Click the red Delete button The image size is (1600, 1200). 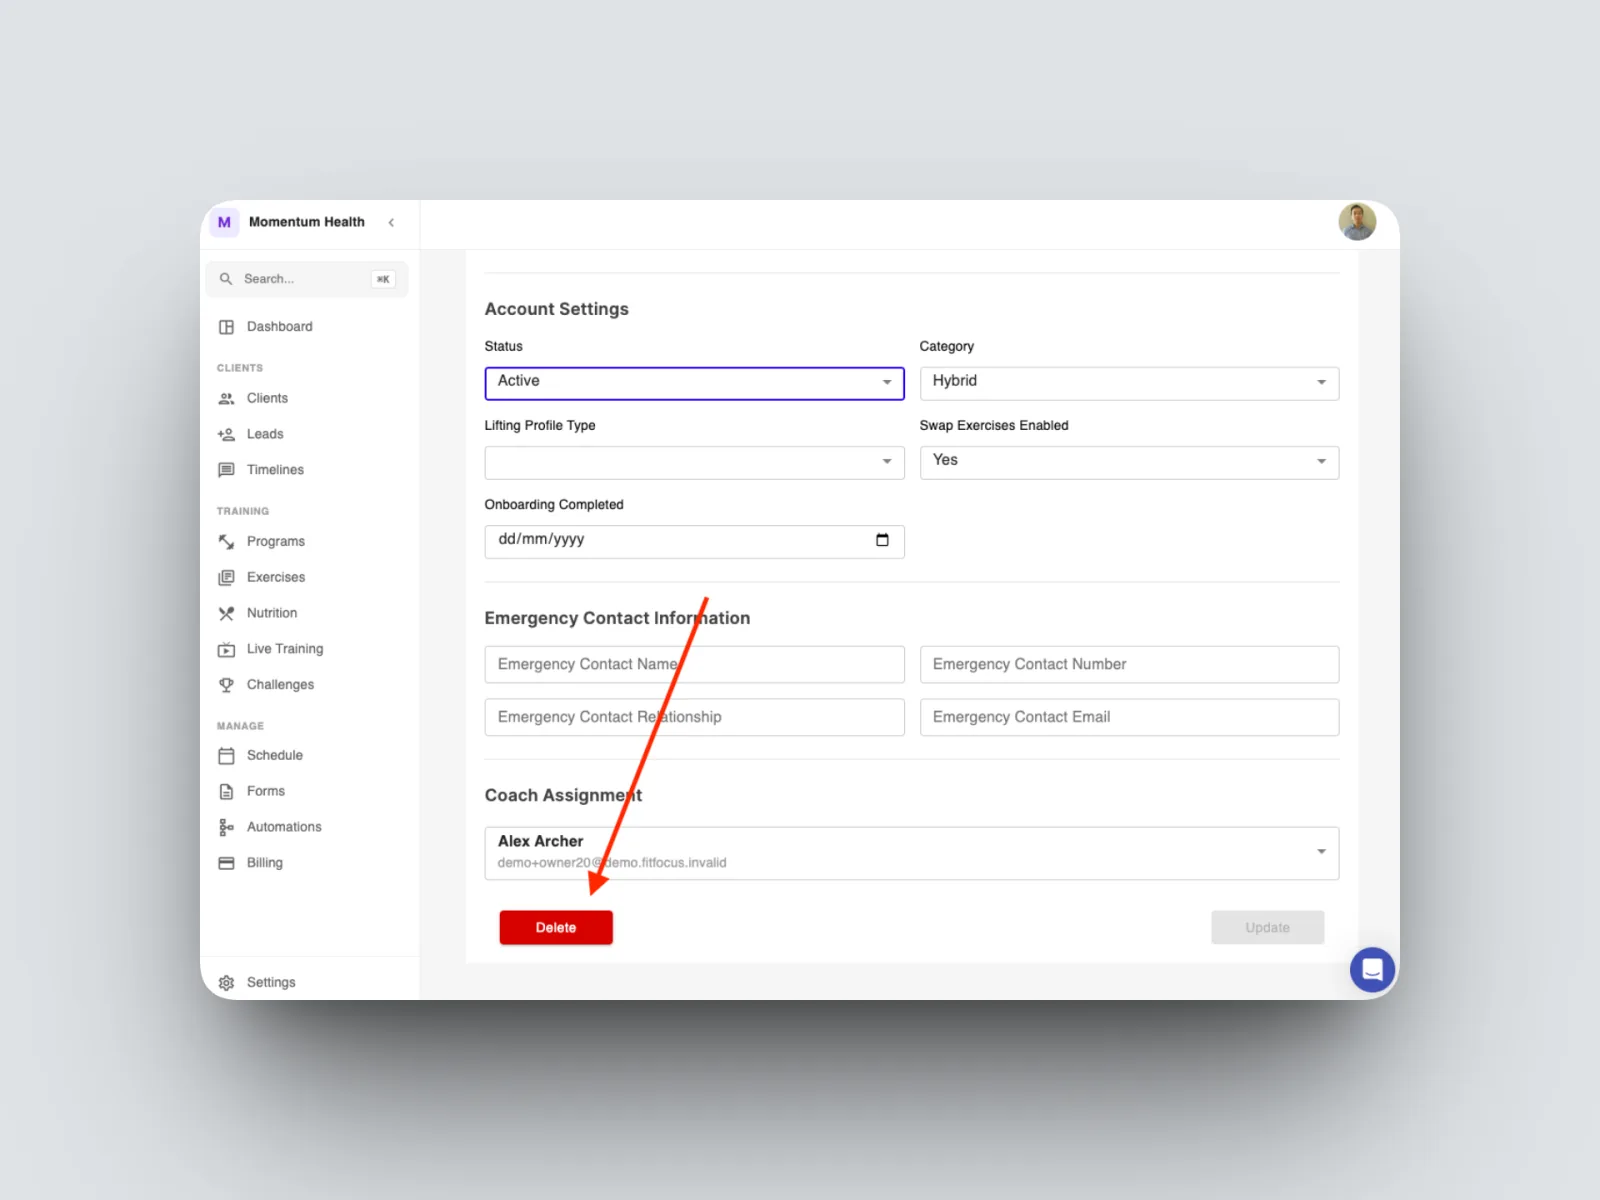point(556,927)
